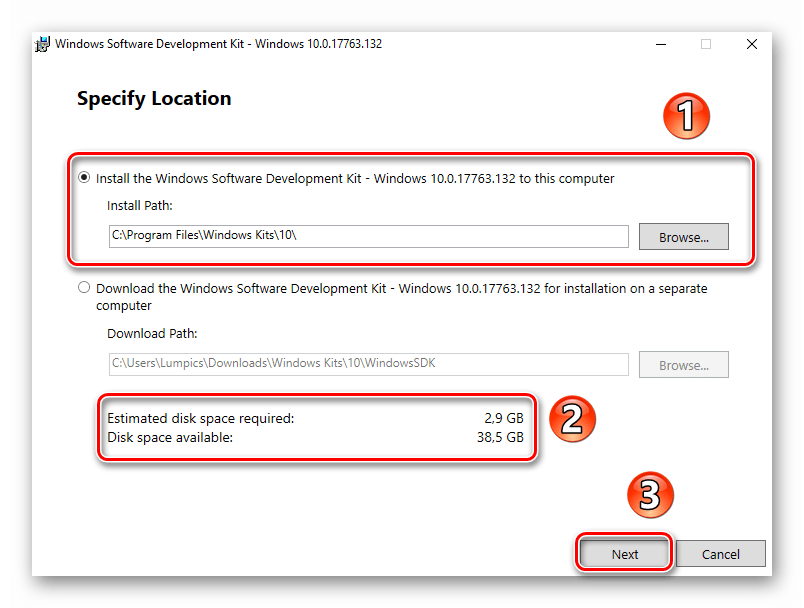Click the Download Path text field
The width and height of the screenshot is (804, 608).
[x=368, y=364]
